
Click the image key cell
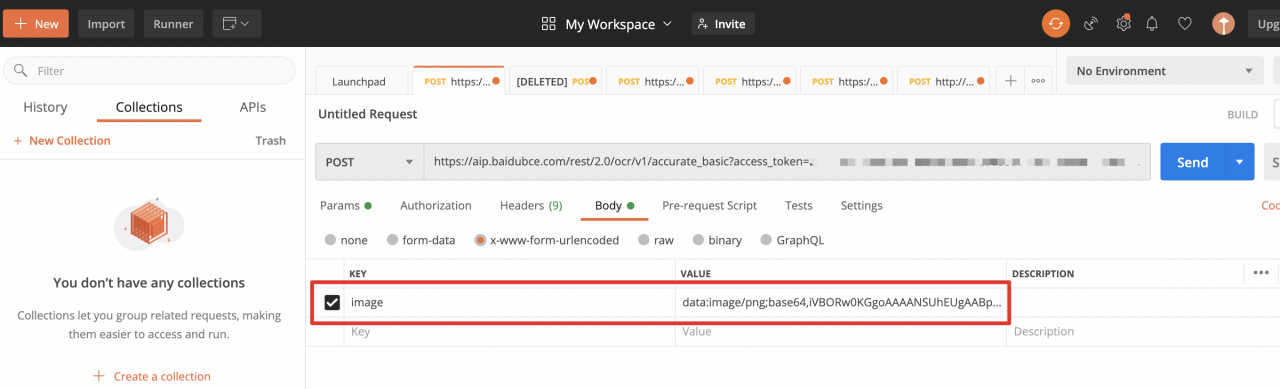click(x=510, y=302)
